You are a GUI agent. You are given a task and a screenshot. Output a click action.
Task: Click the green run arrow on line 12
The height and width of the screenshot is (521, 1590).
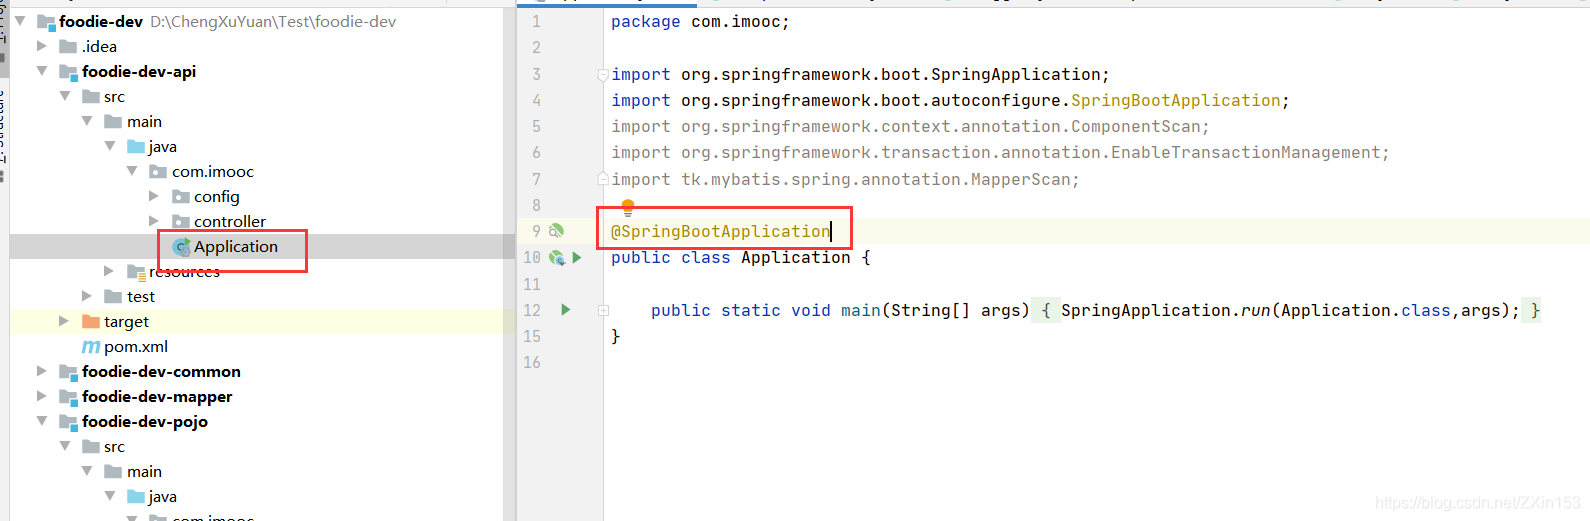click(x=566, y=310)
